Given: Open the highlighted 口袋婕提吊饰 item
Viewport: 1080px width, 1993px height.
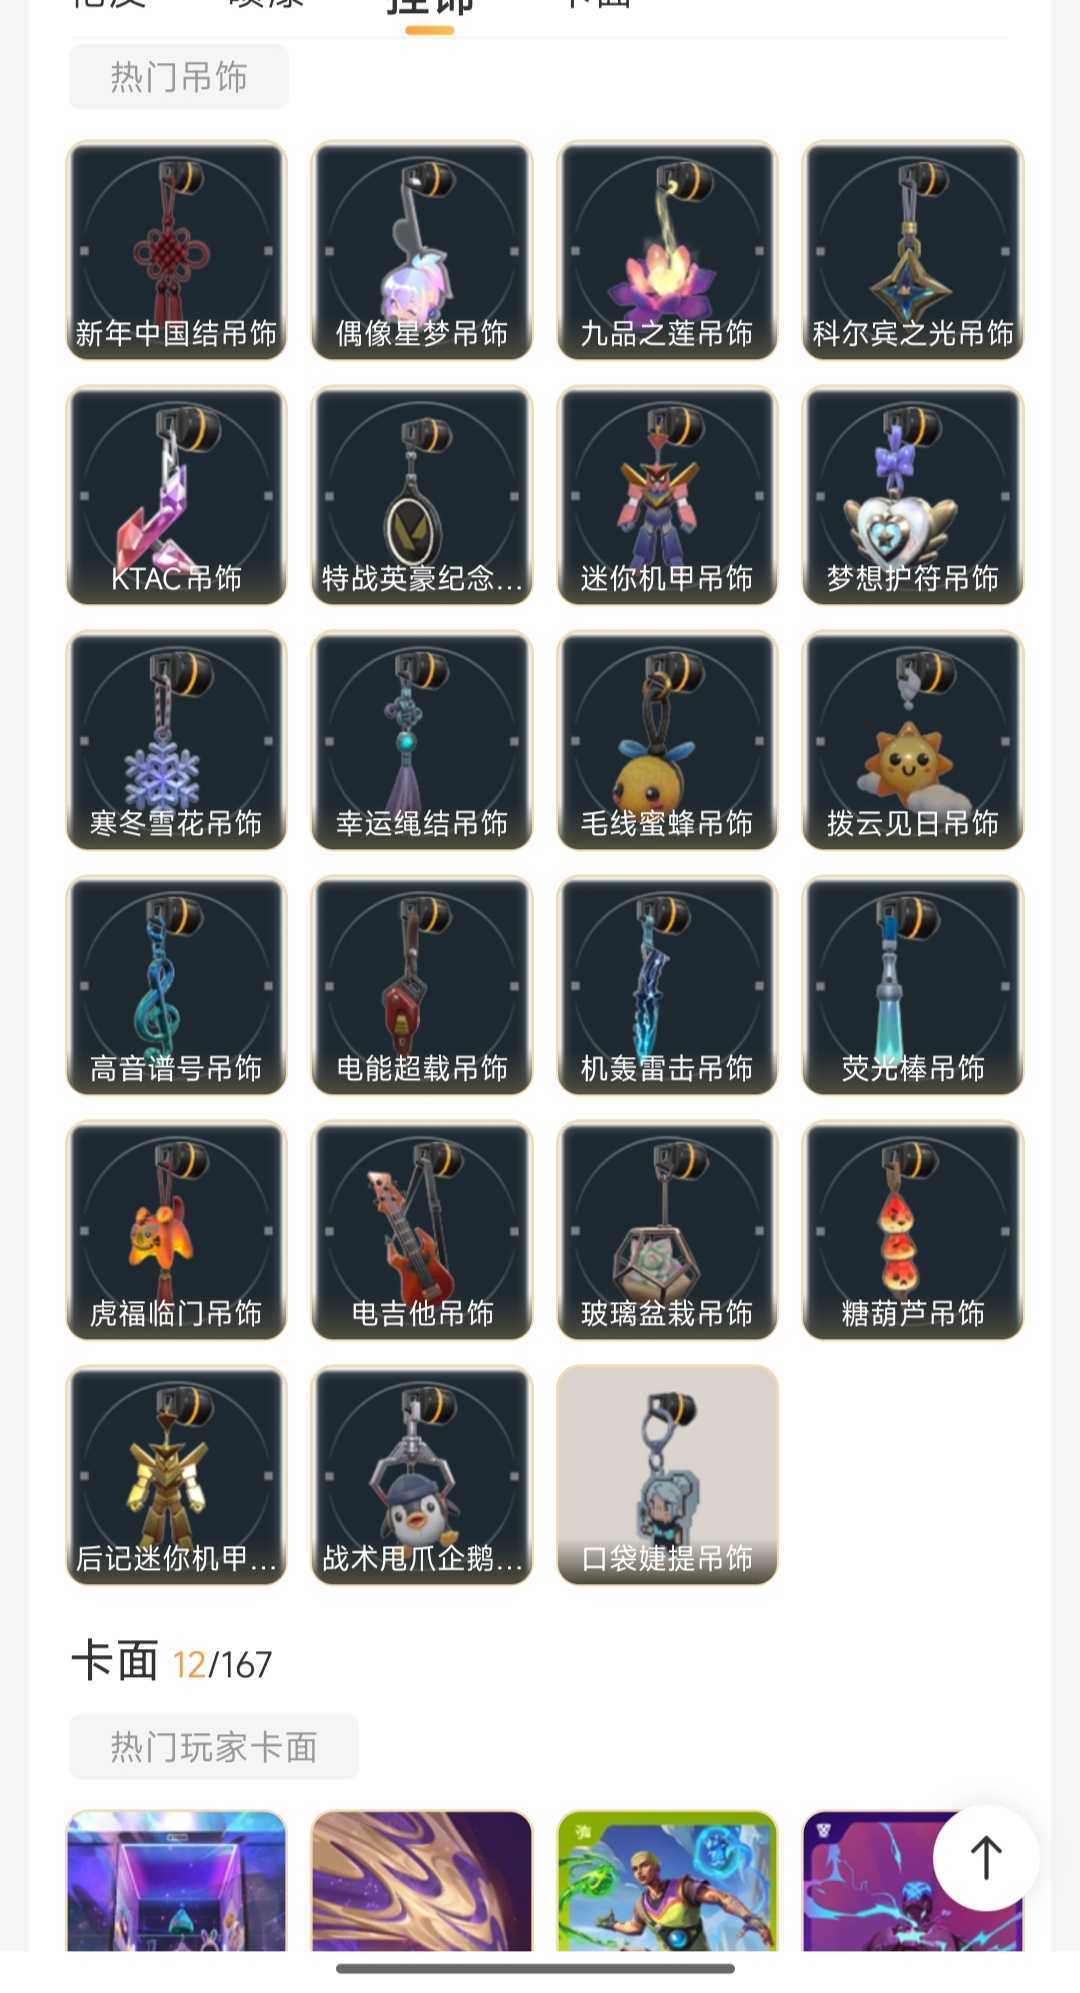Looking at the screenshot, I should pyautogui.click(x=667, y=1475).
